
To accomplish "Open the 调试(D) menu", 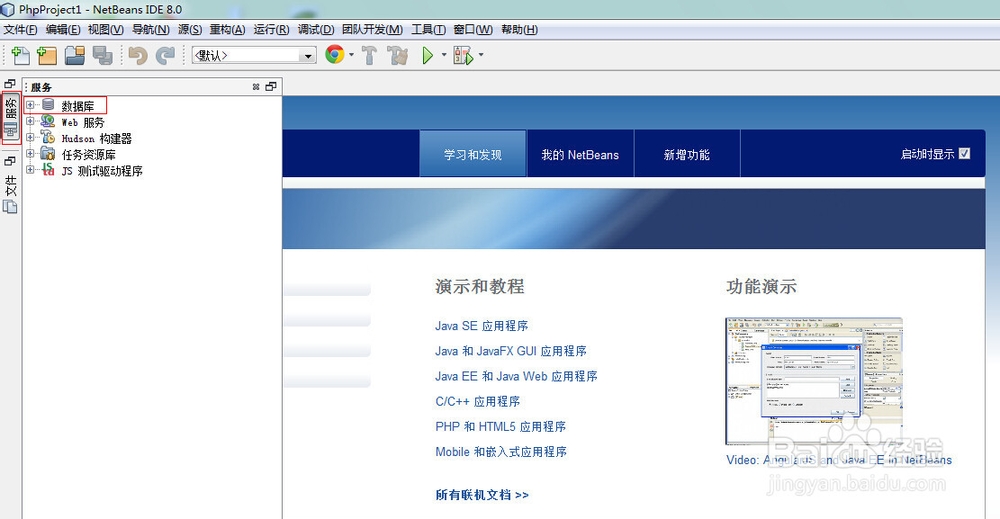I will 316,29.
